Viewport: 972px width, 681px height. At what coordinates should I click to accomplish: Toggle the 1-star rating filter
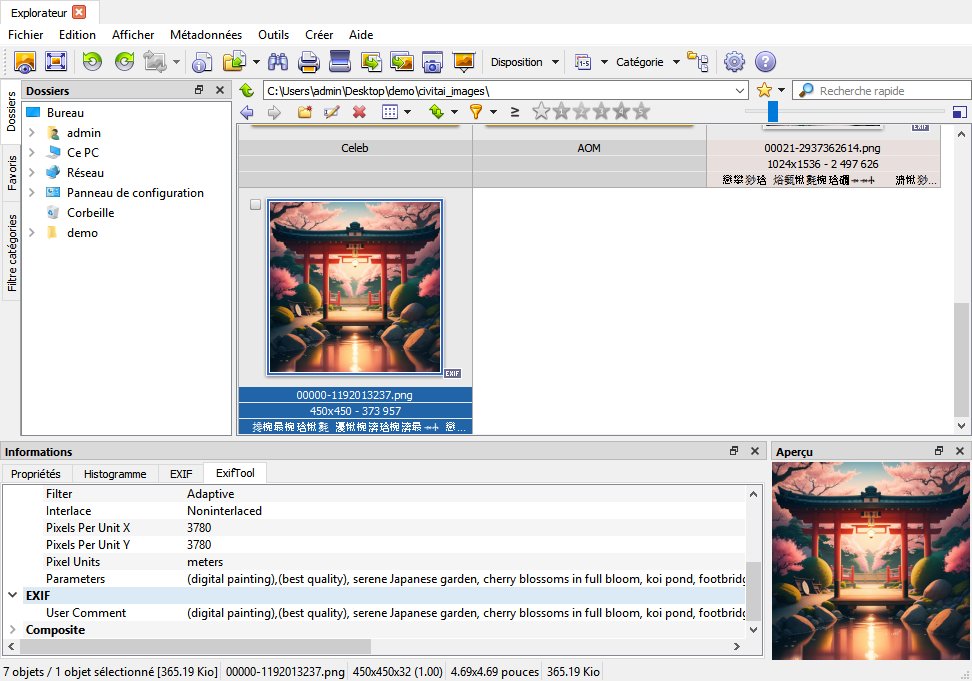[x=561, y=112]
